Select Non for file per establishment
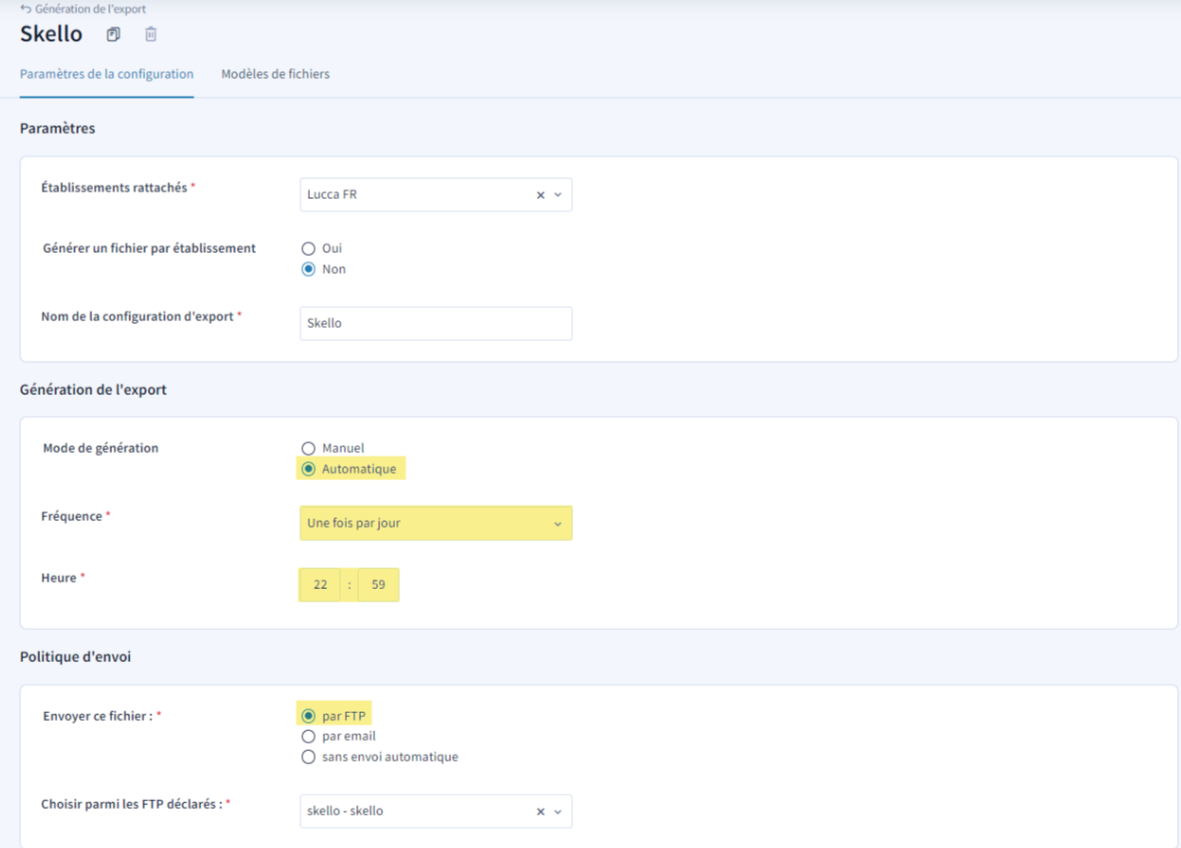The height and width of the screenshot is (848, 1181). pyautogui.click(x=308, y=269)
